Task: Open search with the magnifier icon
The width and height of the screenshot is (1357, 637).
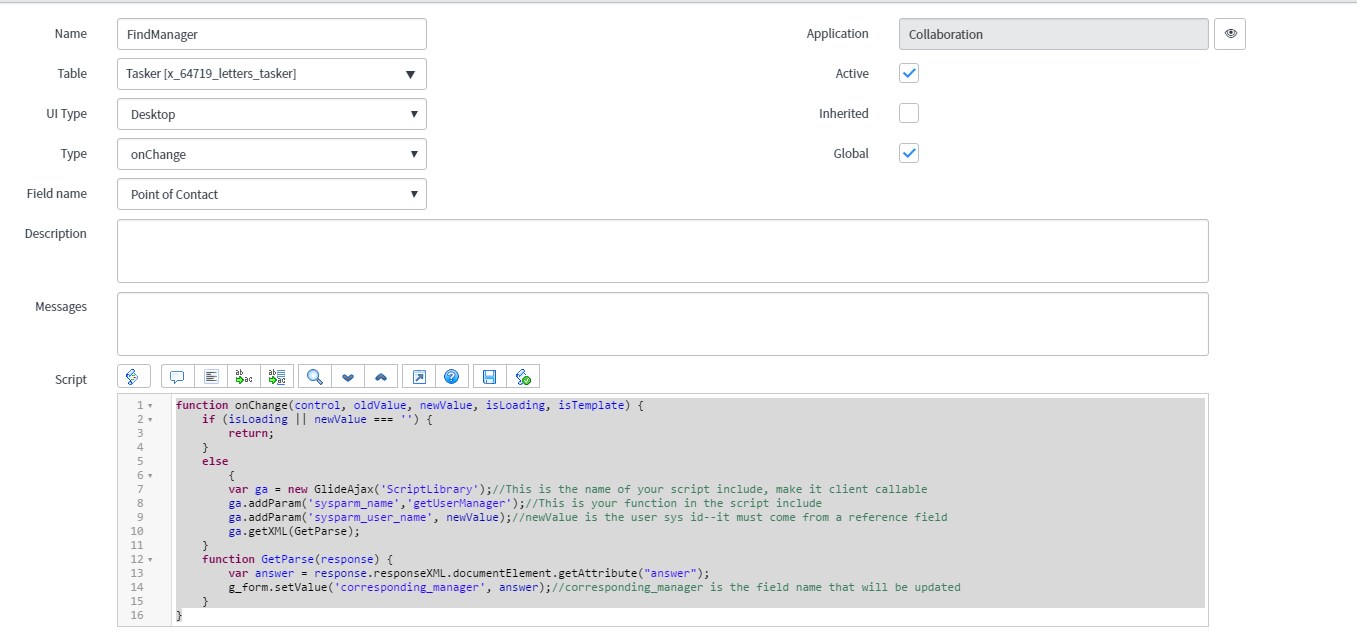Action: 314,376
